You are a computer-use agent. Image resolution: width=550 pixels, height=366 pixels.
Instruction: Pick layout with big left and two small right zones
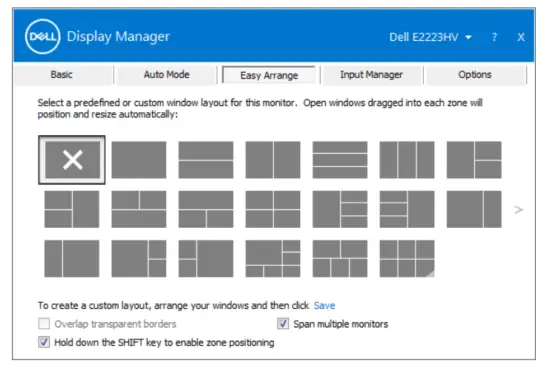coord(139,259)
